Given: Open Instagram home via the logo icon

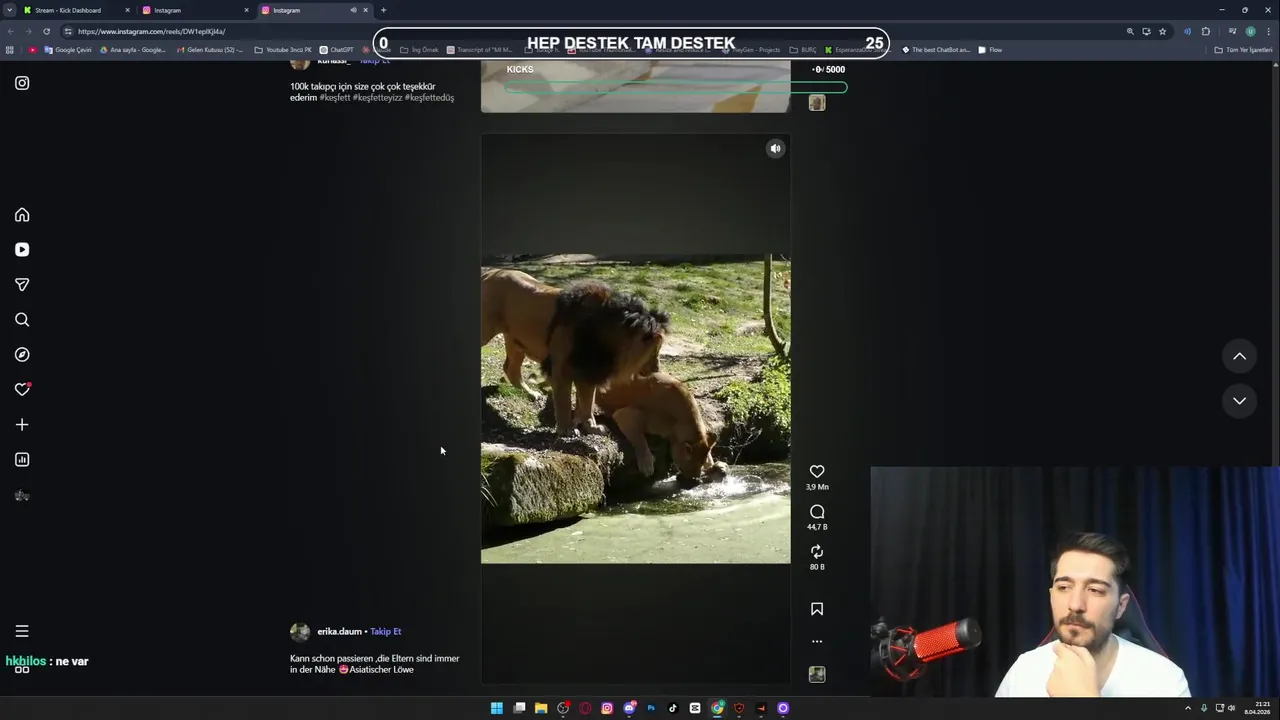Looking at the screenshot, I should tap(22, 83).
